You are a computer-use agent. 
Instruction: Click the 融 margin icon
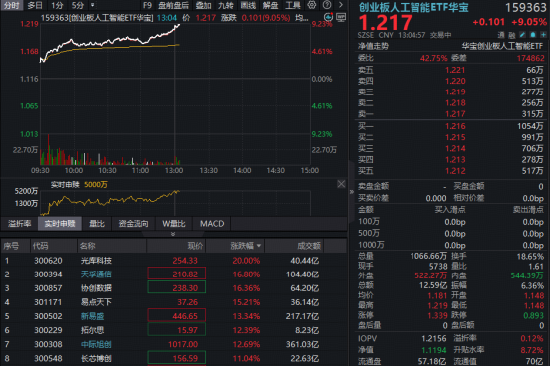tap(512, 35)
